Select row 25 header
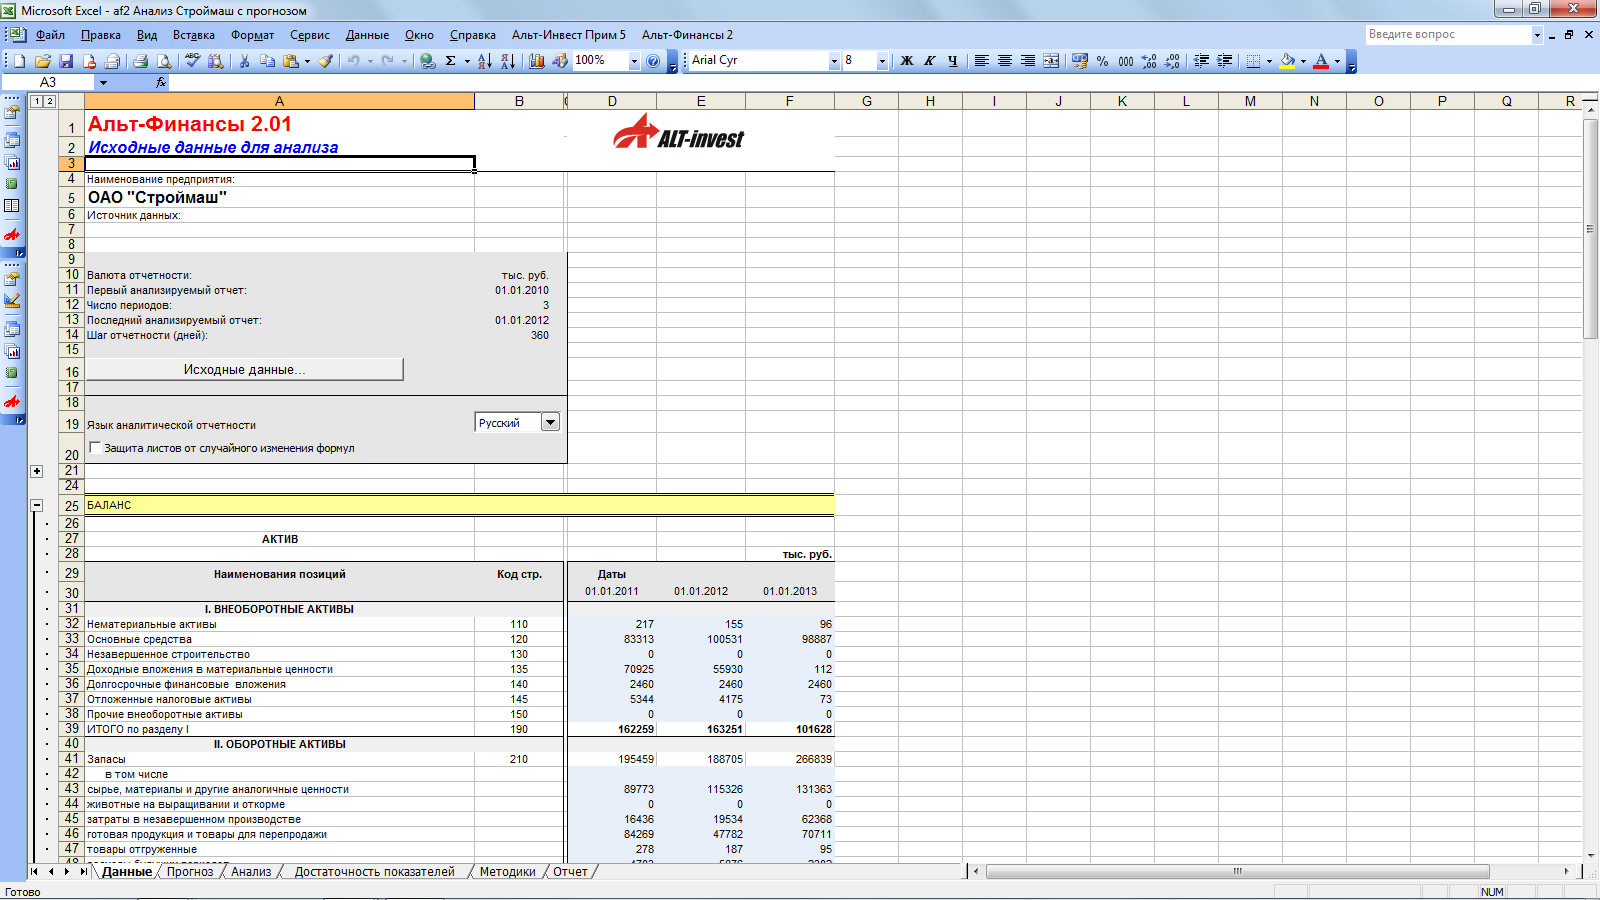This screenshot has height=900, width=1600. [71, 506]
